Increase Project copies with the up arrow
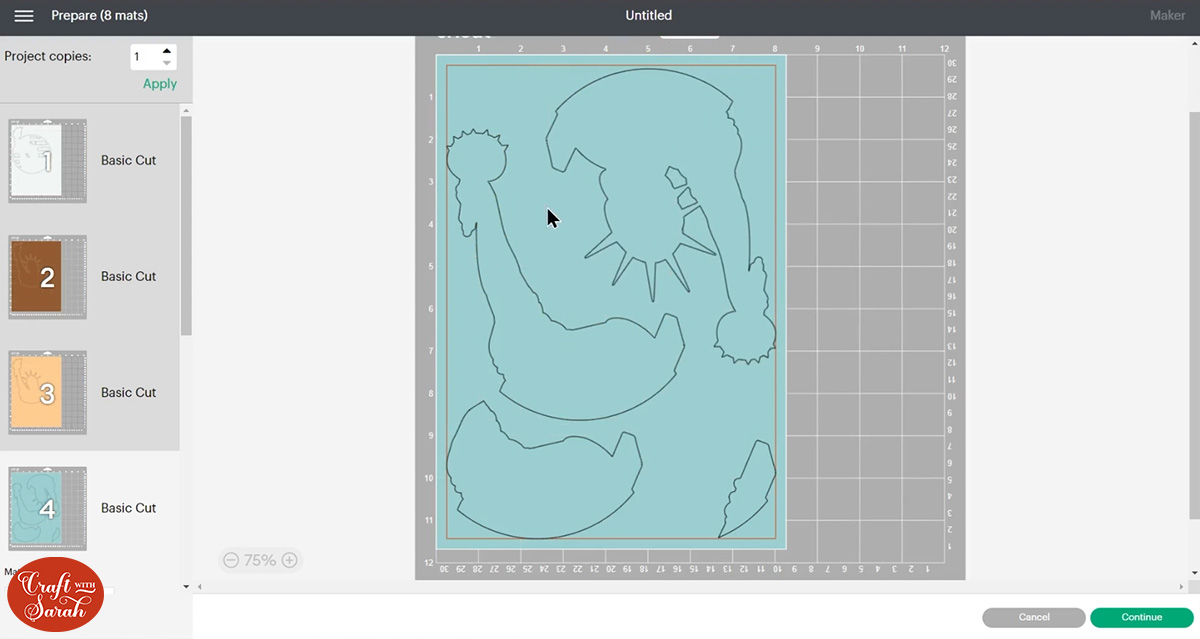This screenshot has height=639, width=1200. [x=166, y=50]
